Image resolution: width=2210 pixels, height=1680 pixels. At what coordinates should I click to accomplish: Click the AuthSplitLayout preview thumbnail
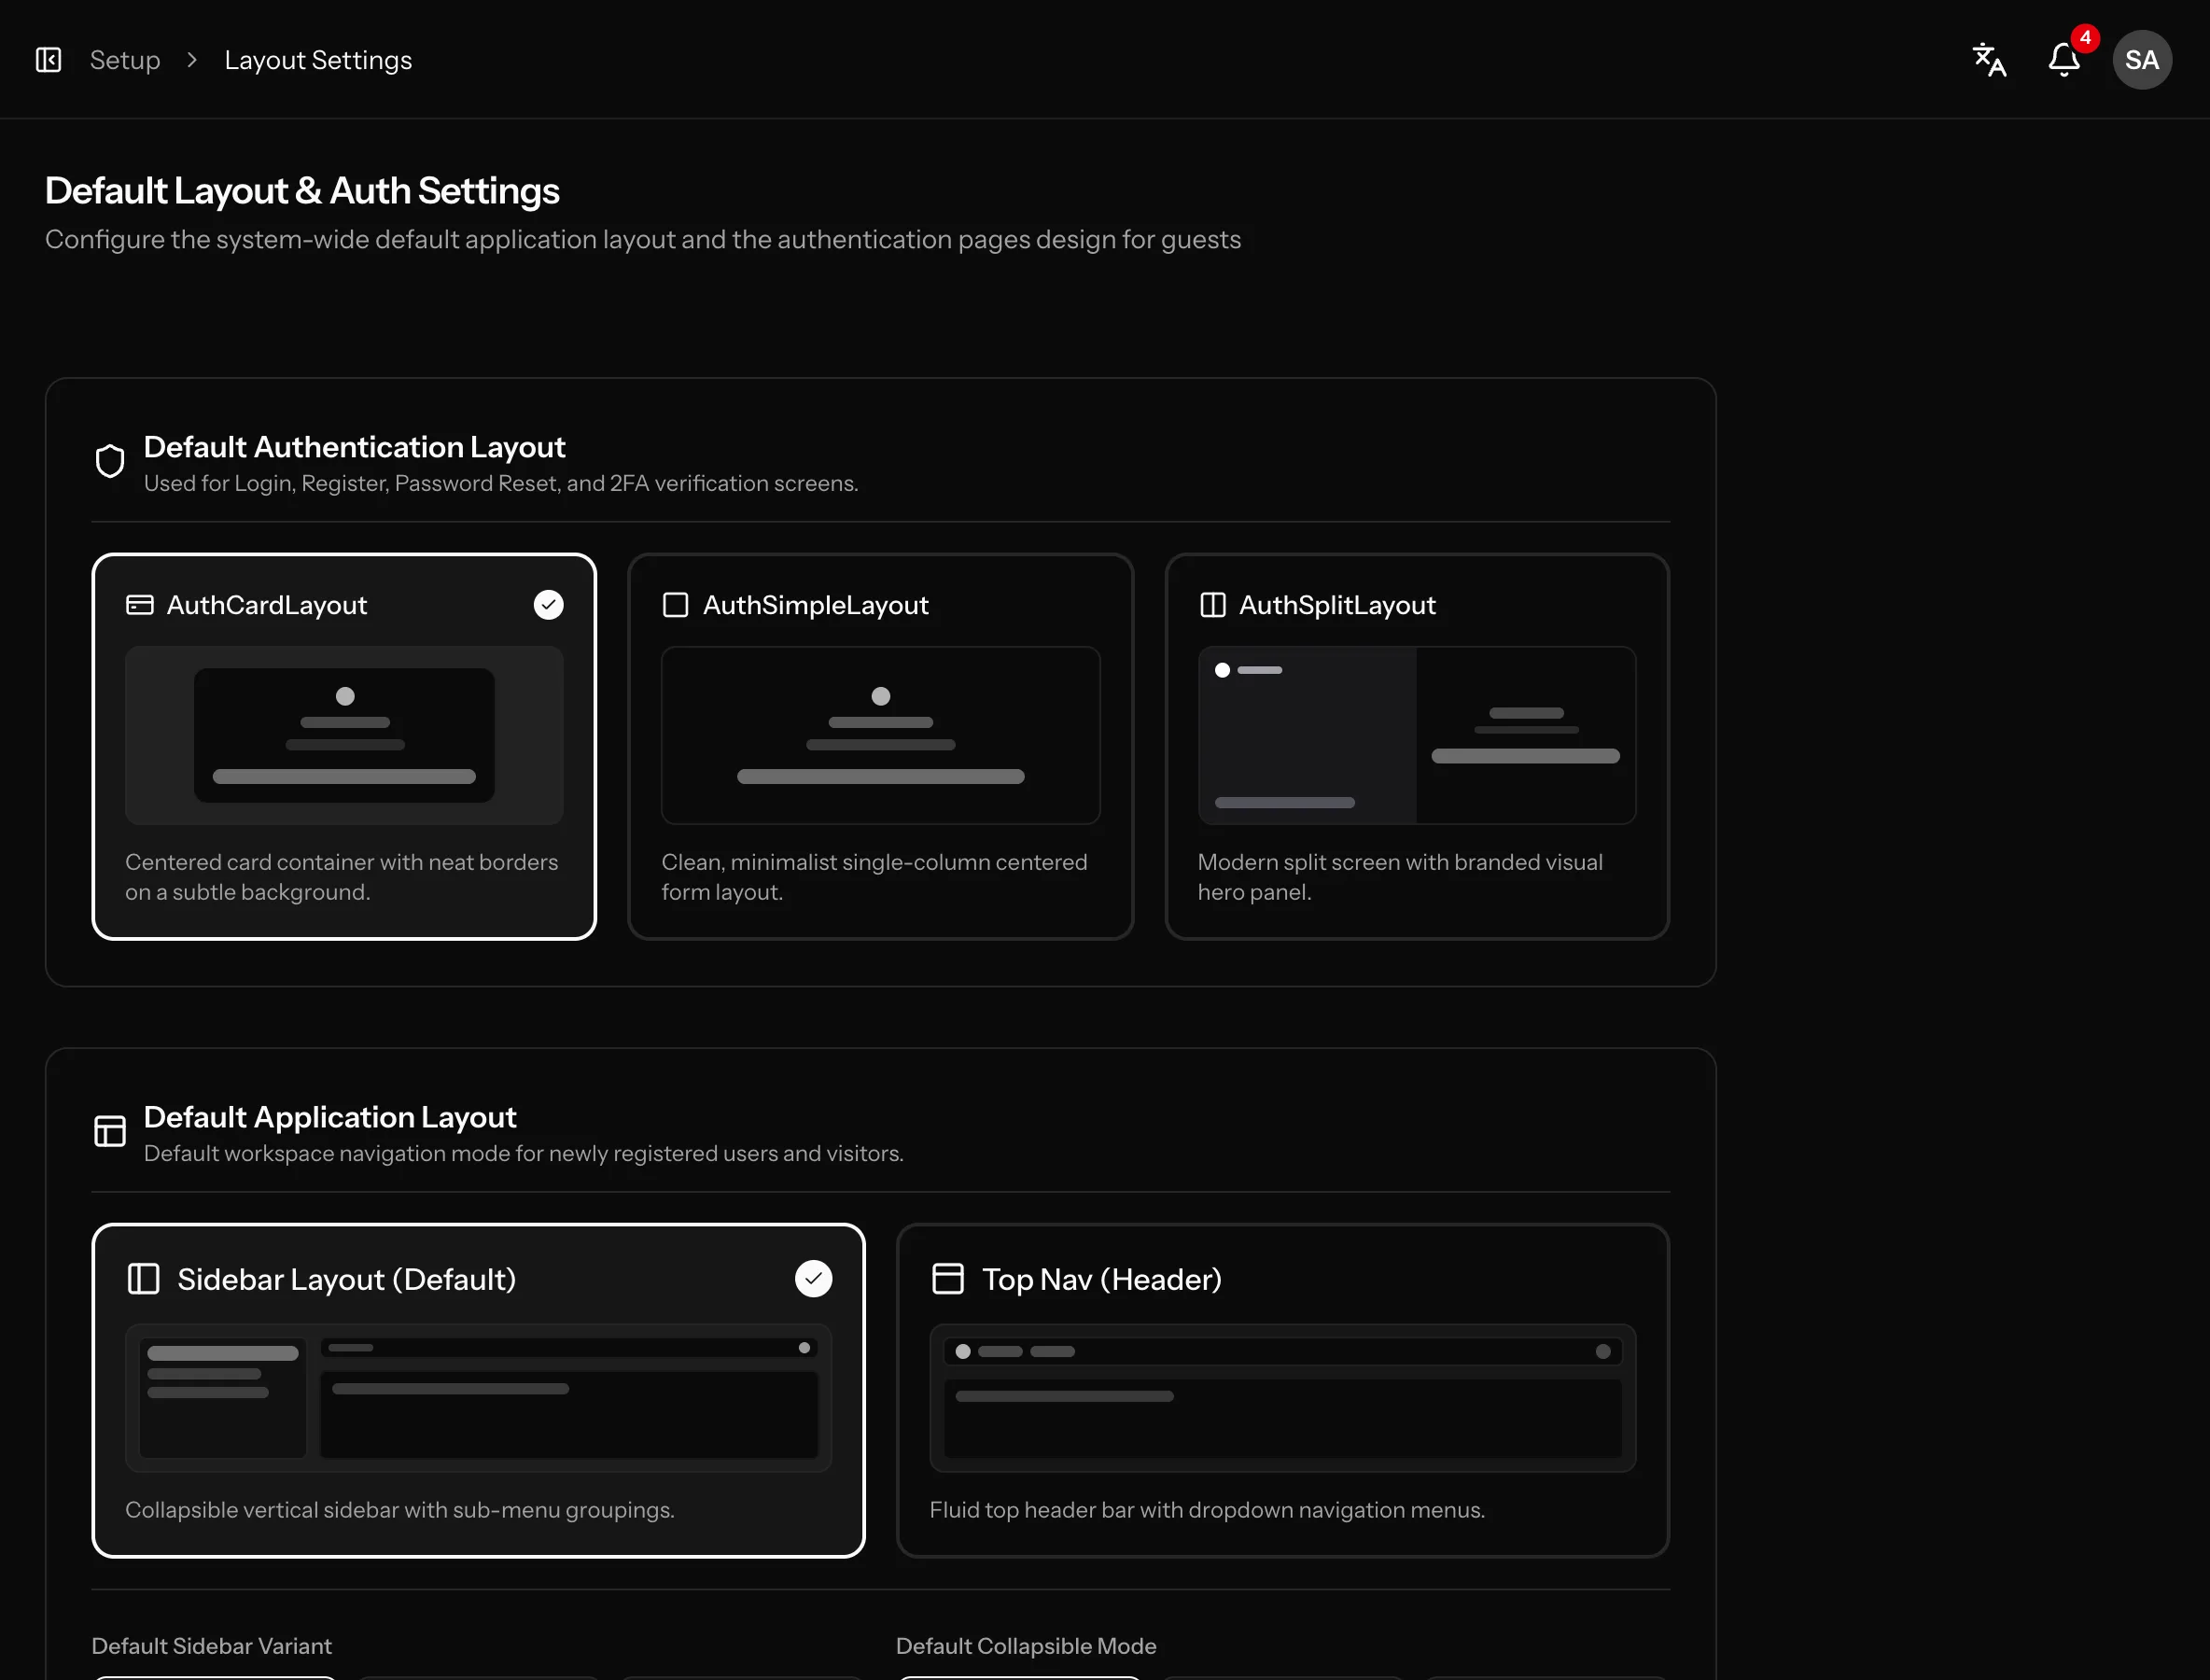coord(1417,735)
